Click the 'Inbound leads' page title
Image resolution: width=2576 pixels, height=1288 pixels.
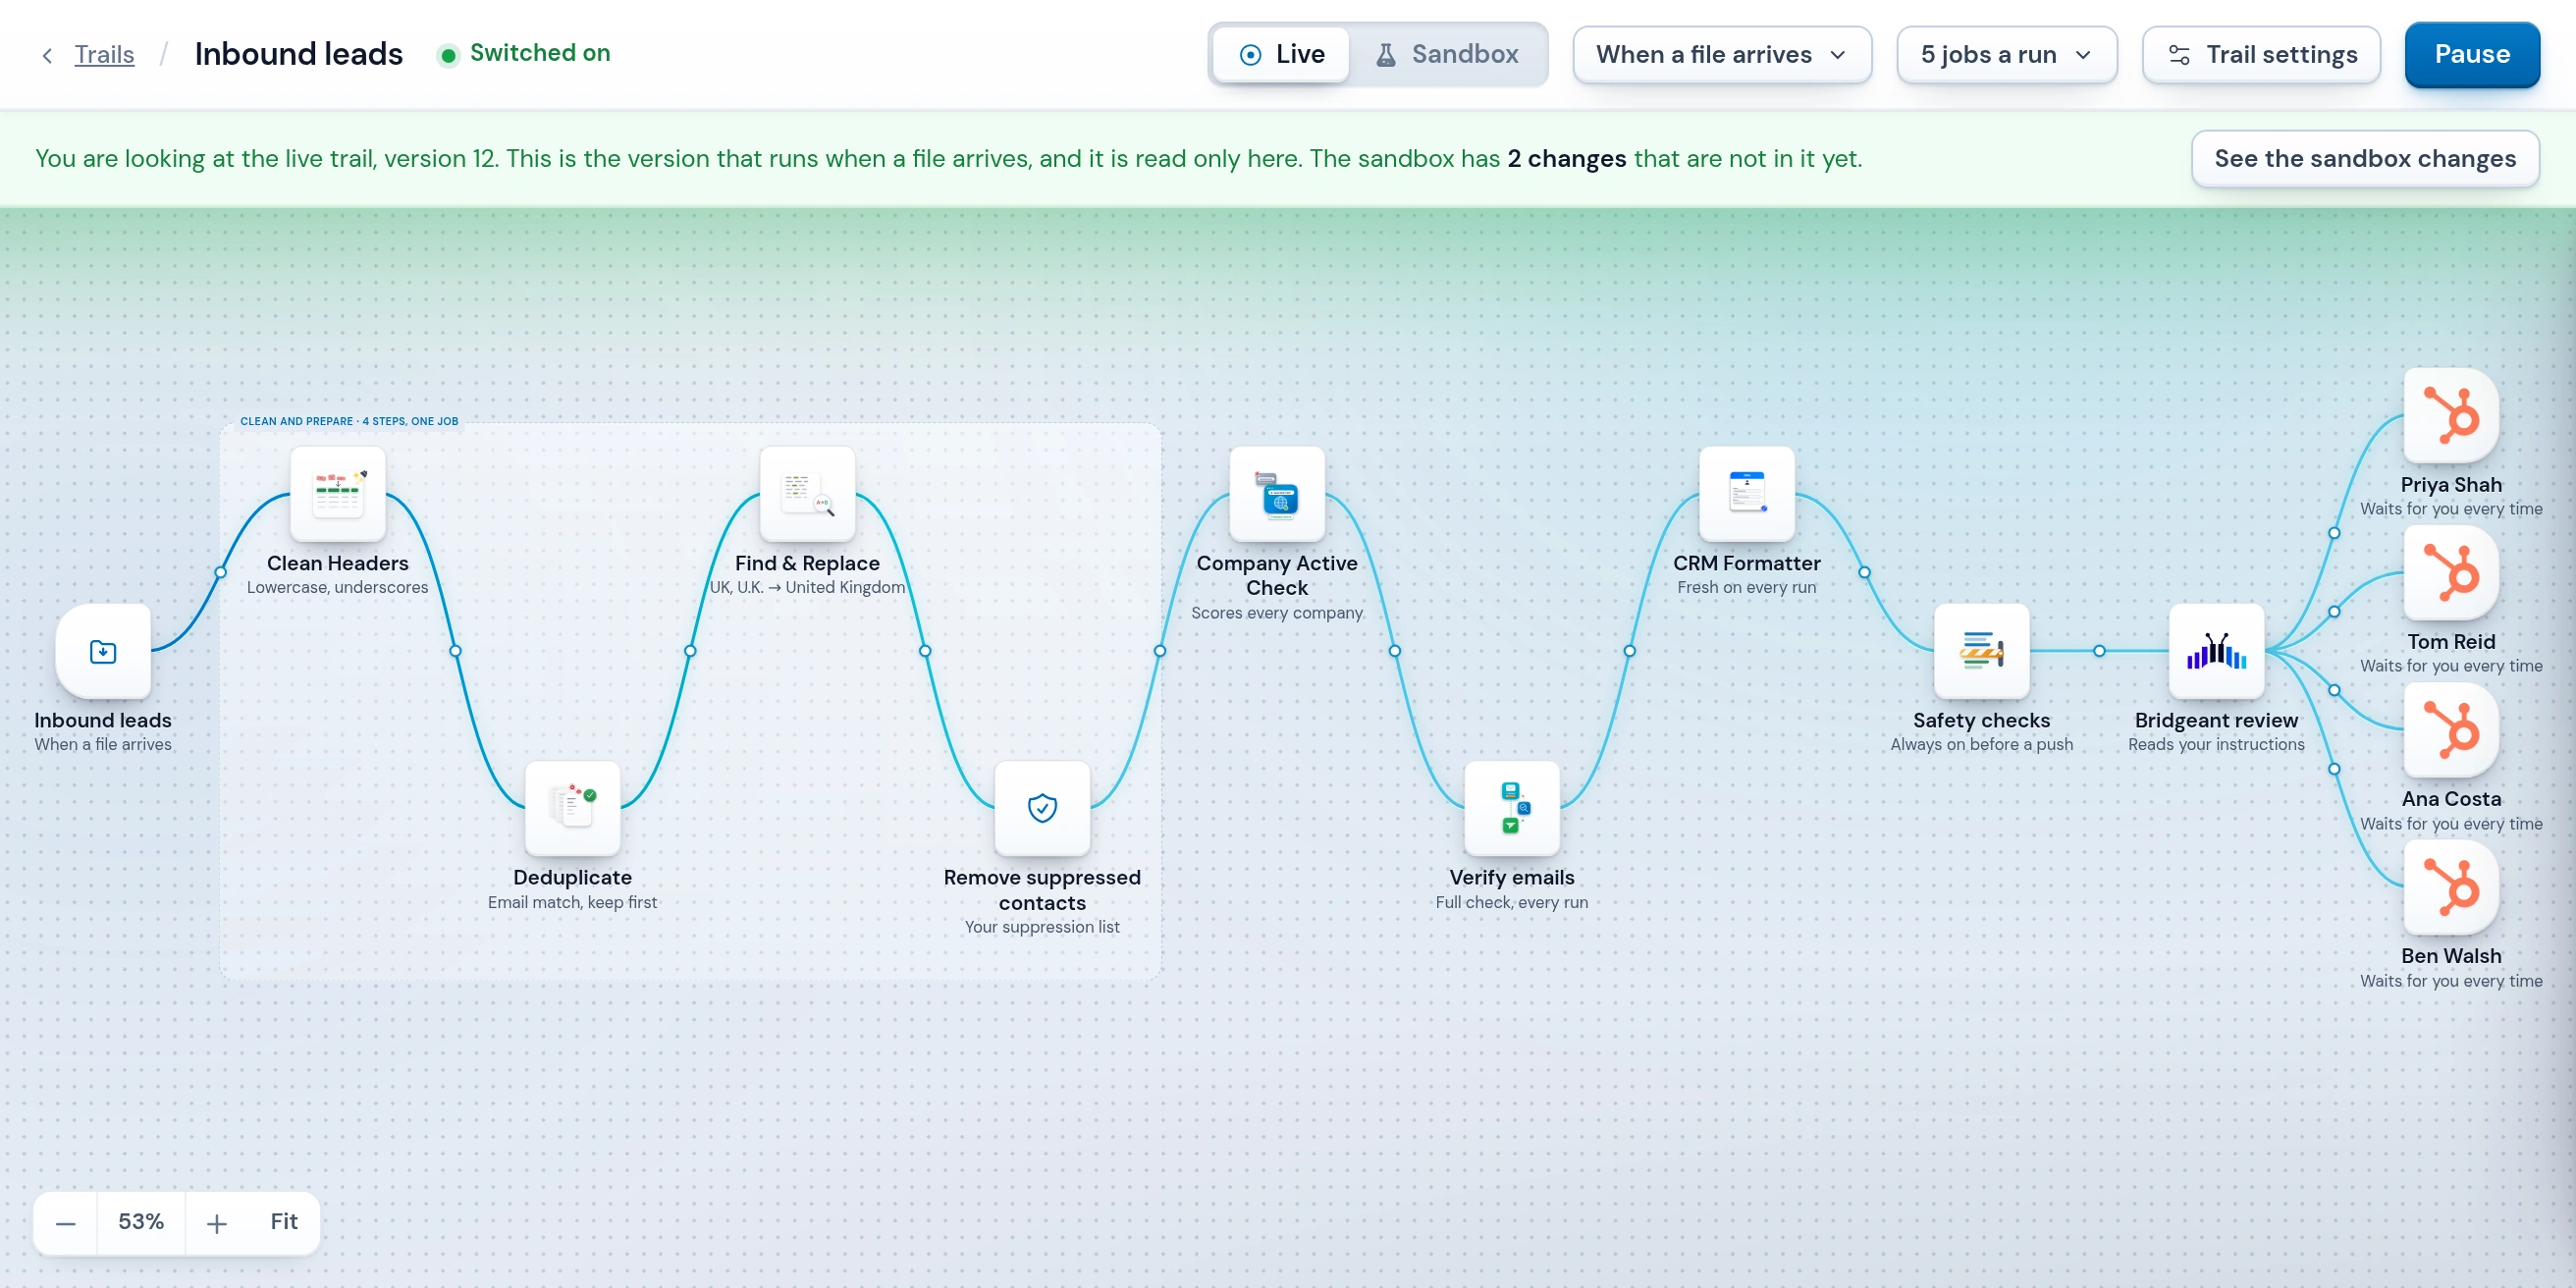pyautogui.click(x=299, y=54)
